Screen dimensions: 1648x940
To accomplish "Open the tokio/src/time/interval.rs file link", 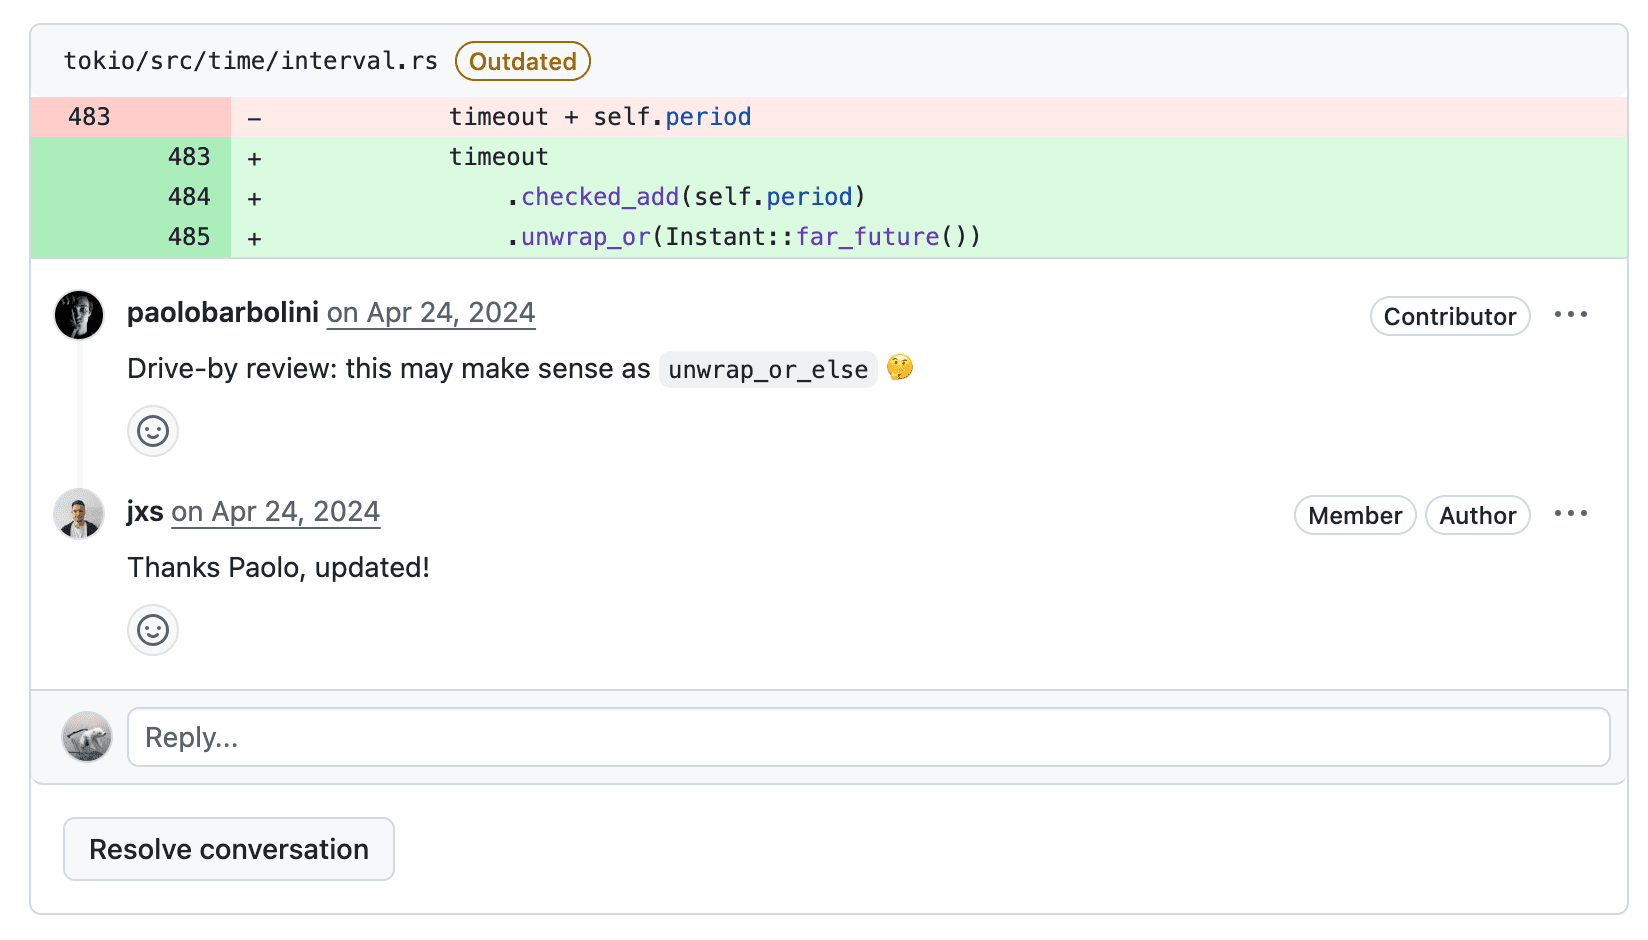I will click(251, 61).
